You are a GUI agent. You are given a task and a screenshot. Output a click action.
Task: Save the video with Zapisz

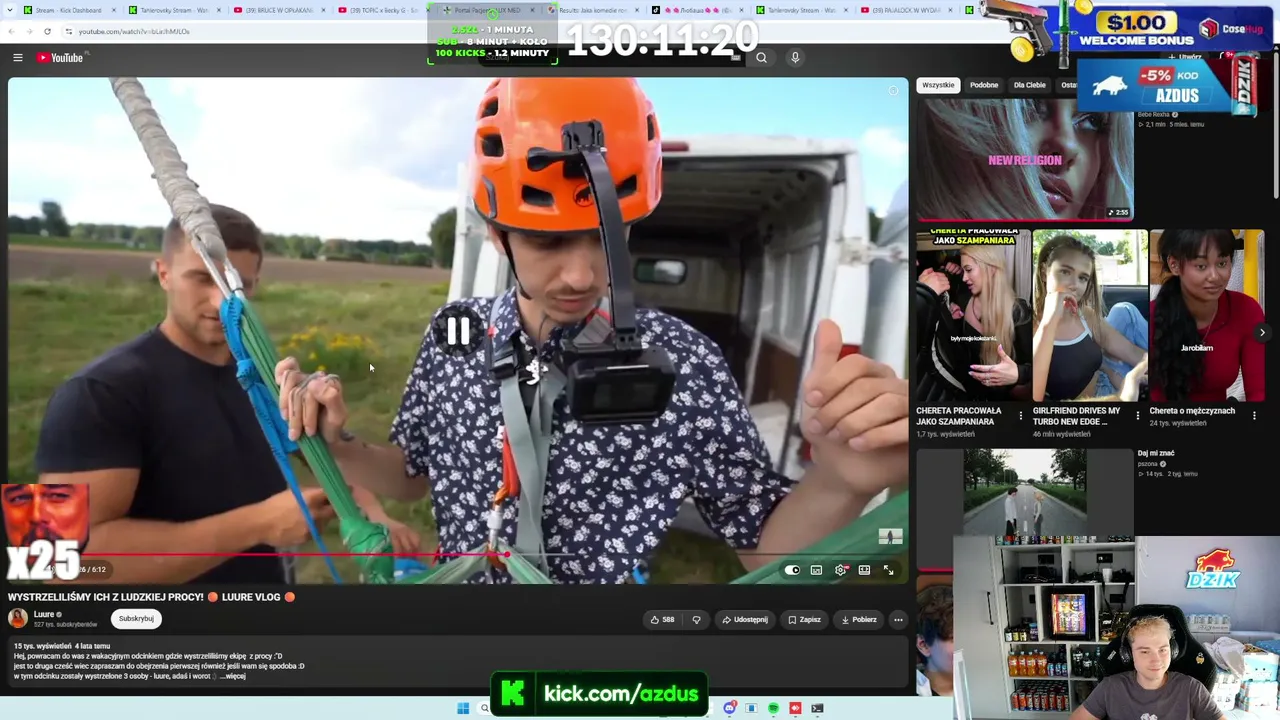coord(804,620)
